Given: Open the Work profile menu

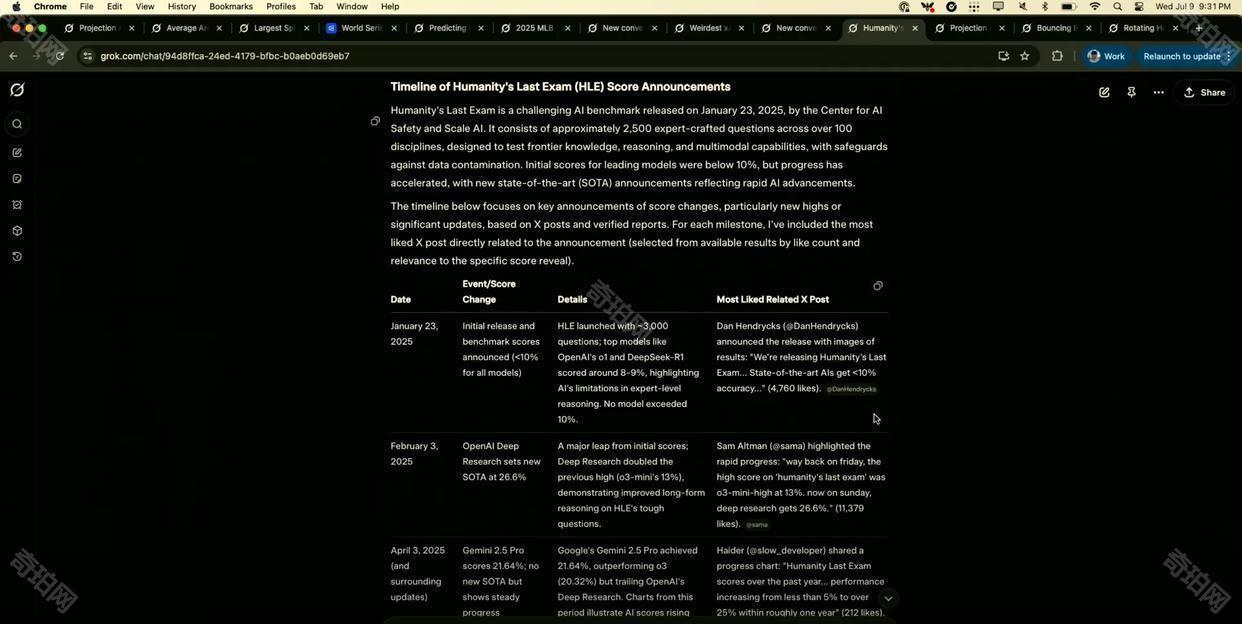Looking at the screenshot, I should click(x=1106, y=56).
